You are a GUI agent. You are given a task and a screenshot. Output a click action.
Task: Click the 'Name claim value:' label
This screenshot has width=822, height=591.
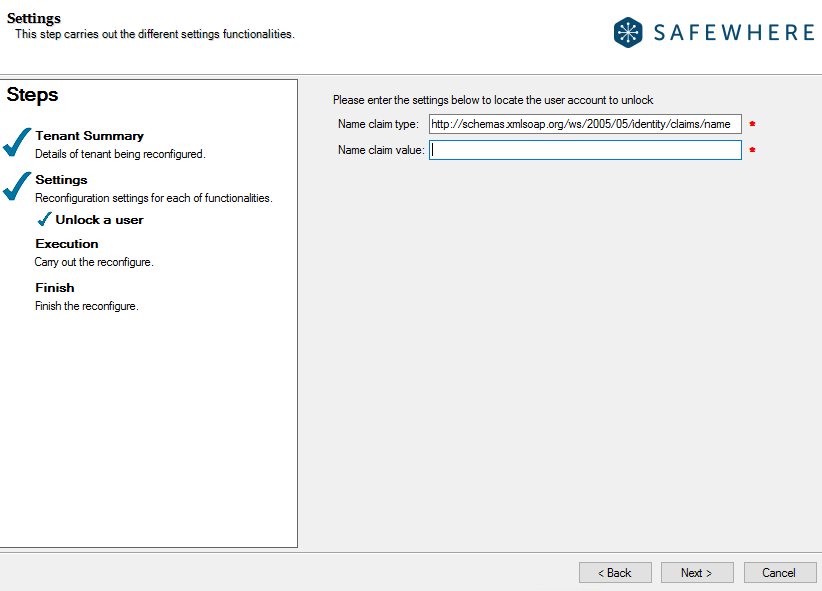point(381,150)
